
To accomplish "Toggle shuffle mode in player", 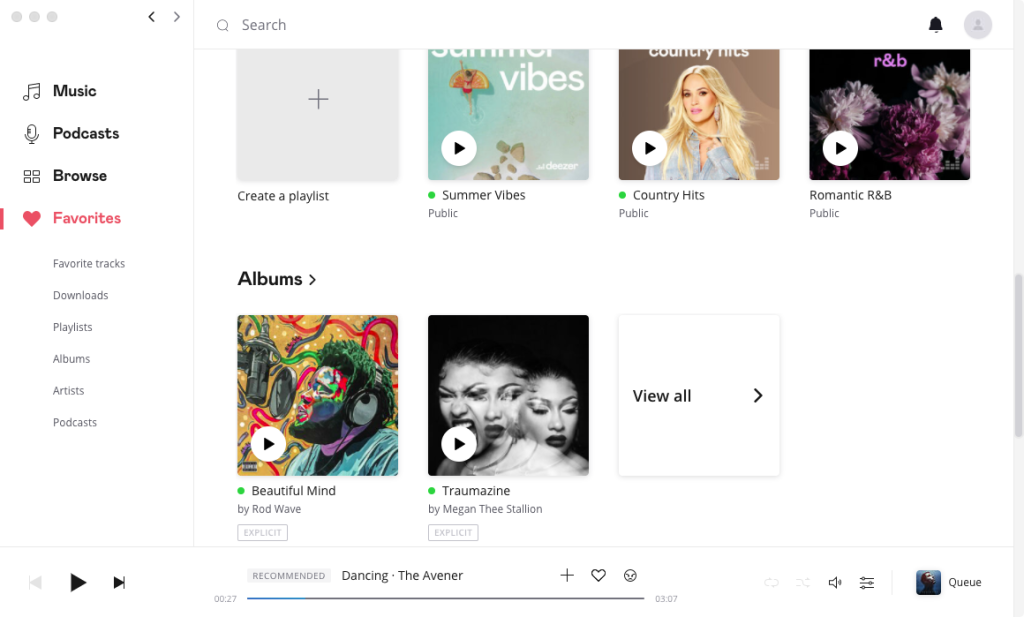I will pos(803,582).
